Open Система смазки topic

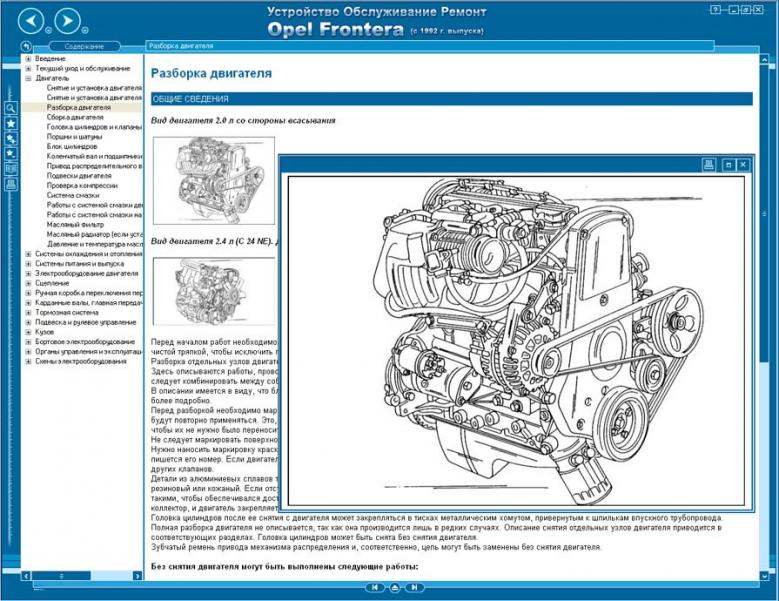73,195
